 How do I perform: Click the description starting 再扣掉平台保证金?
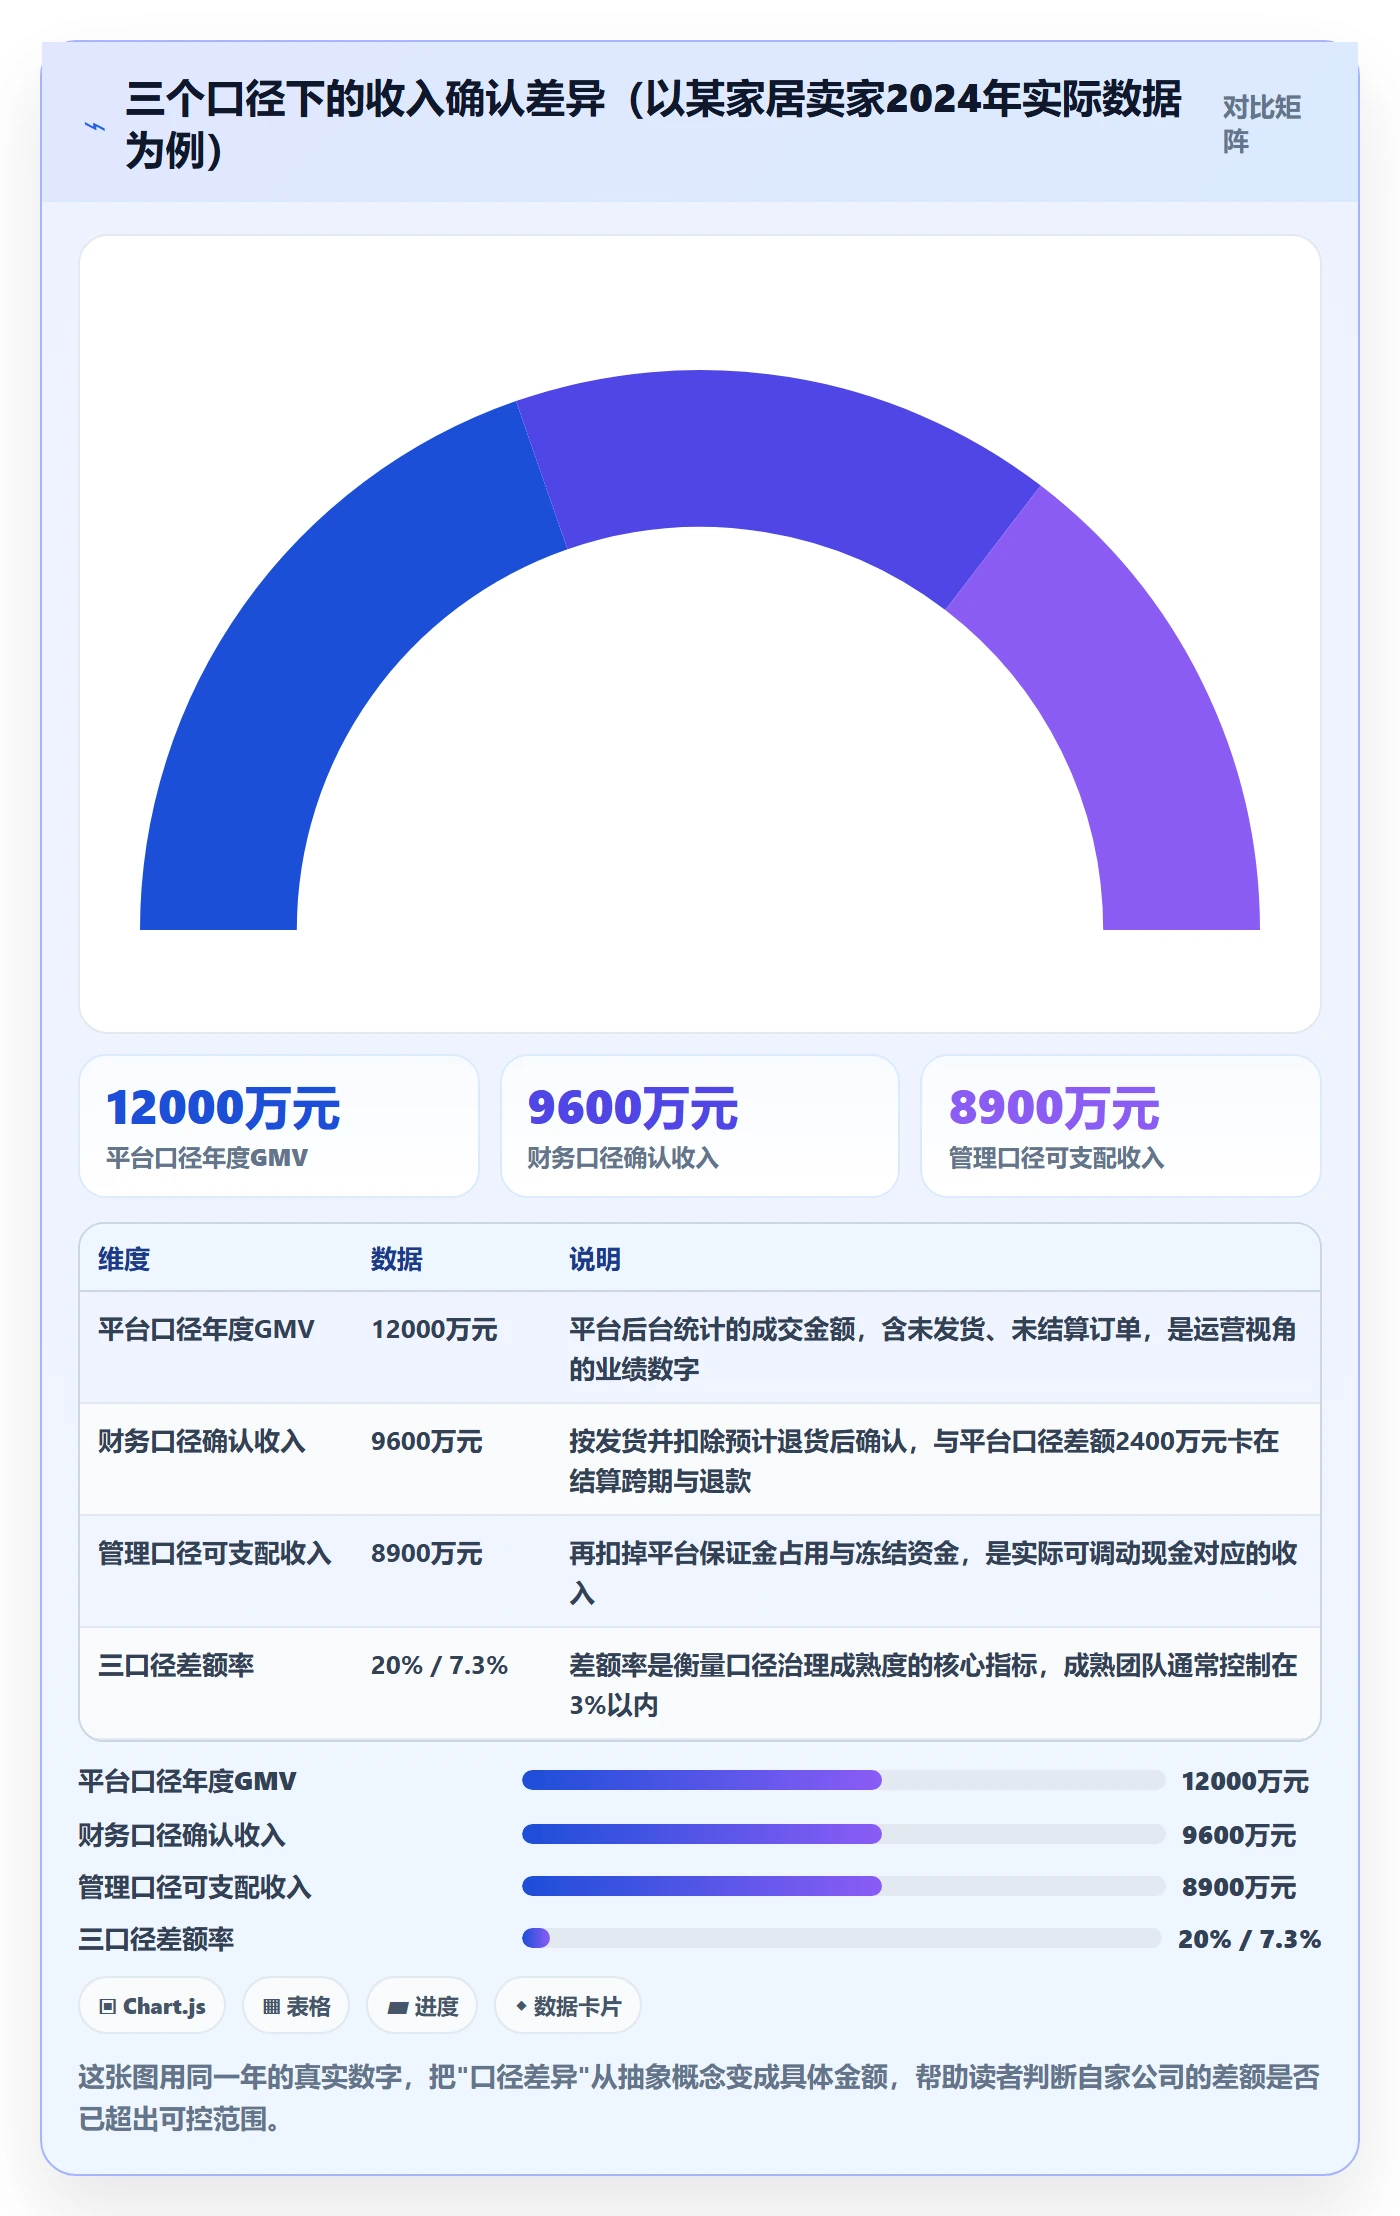click(x=933, y=1573)
